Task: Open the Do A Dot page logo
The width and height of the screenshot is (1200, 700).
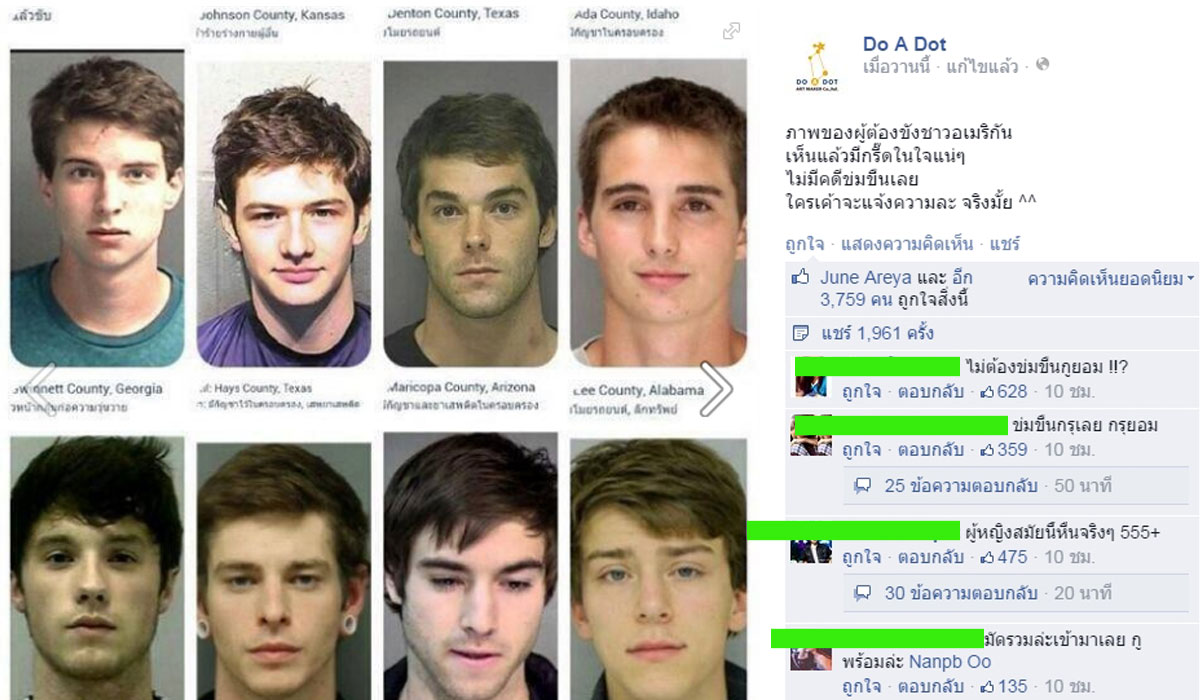Action: [817, 65]
